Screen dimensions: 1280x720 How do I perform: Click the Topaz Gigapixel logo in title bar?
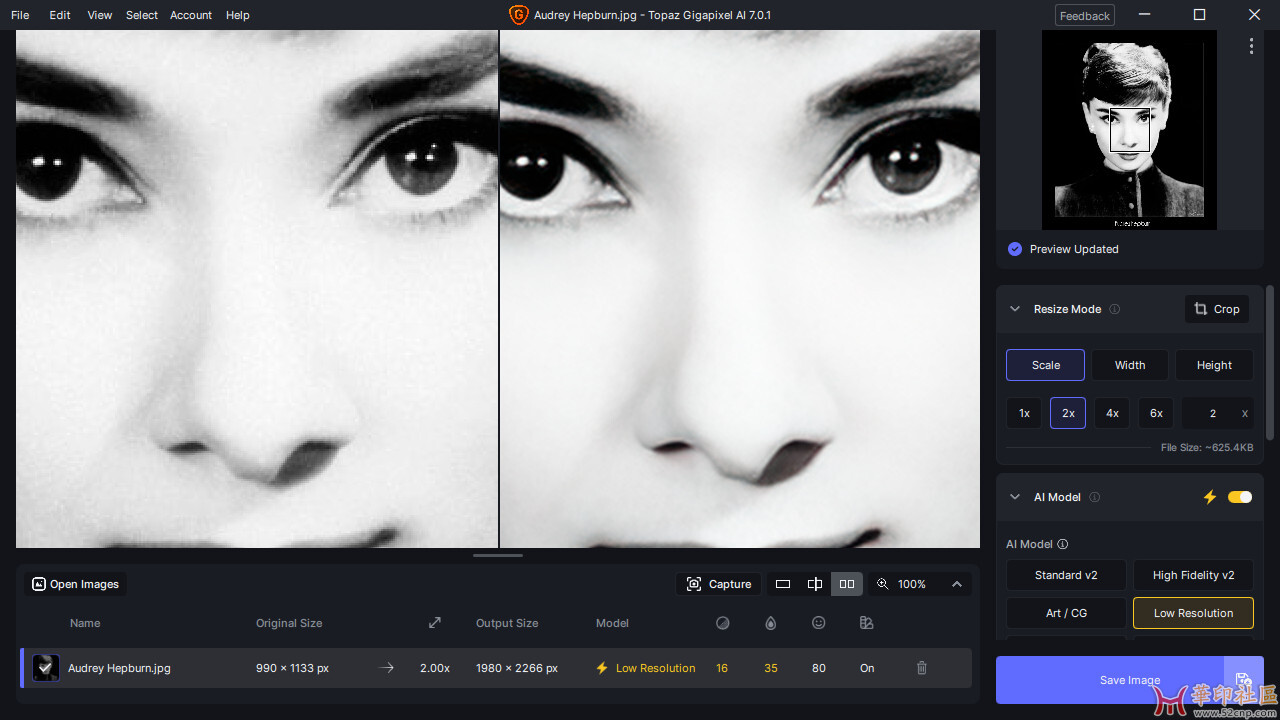[x=518, y=15]
